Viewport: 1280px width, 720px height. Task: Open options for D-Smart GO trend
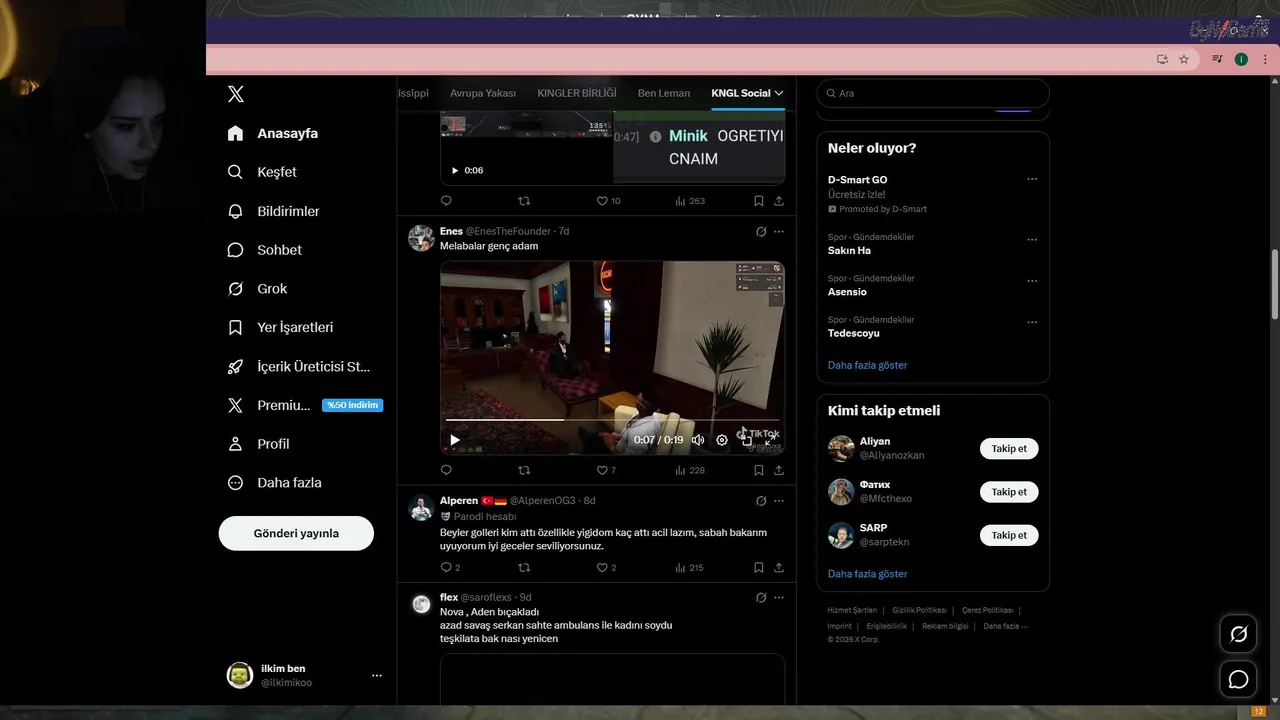(x=1032, y=180)
